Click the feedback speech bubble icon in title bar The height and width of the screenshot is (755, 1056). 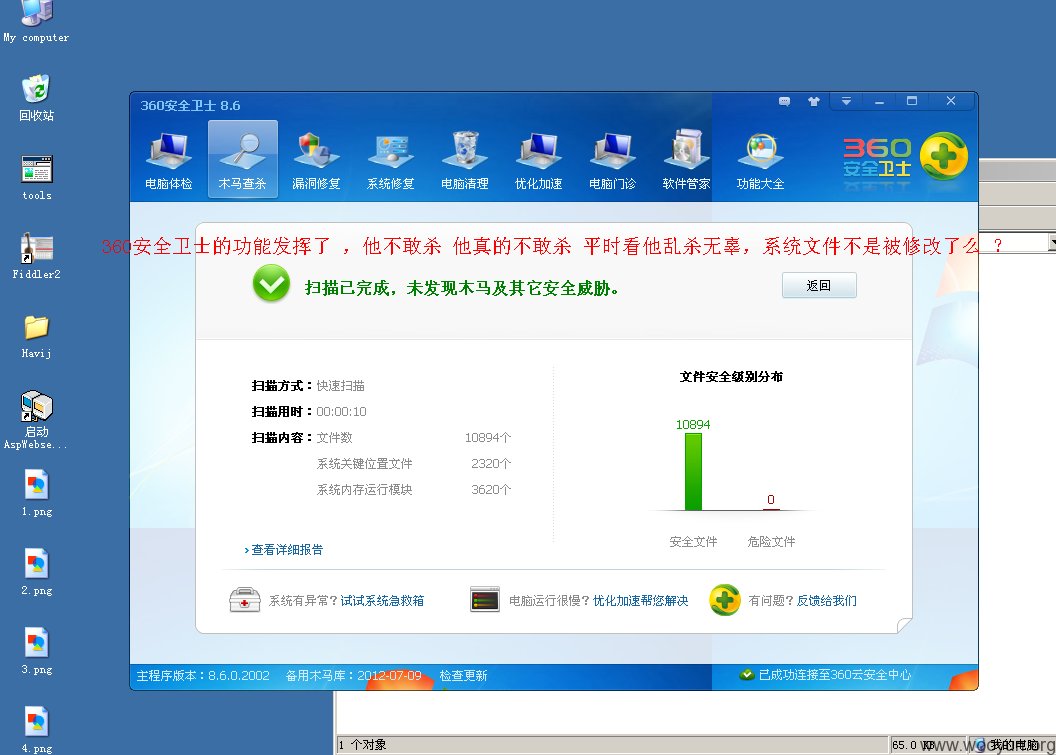point(785,102)
